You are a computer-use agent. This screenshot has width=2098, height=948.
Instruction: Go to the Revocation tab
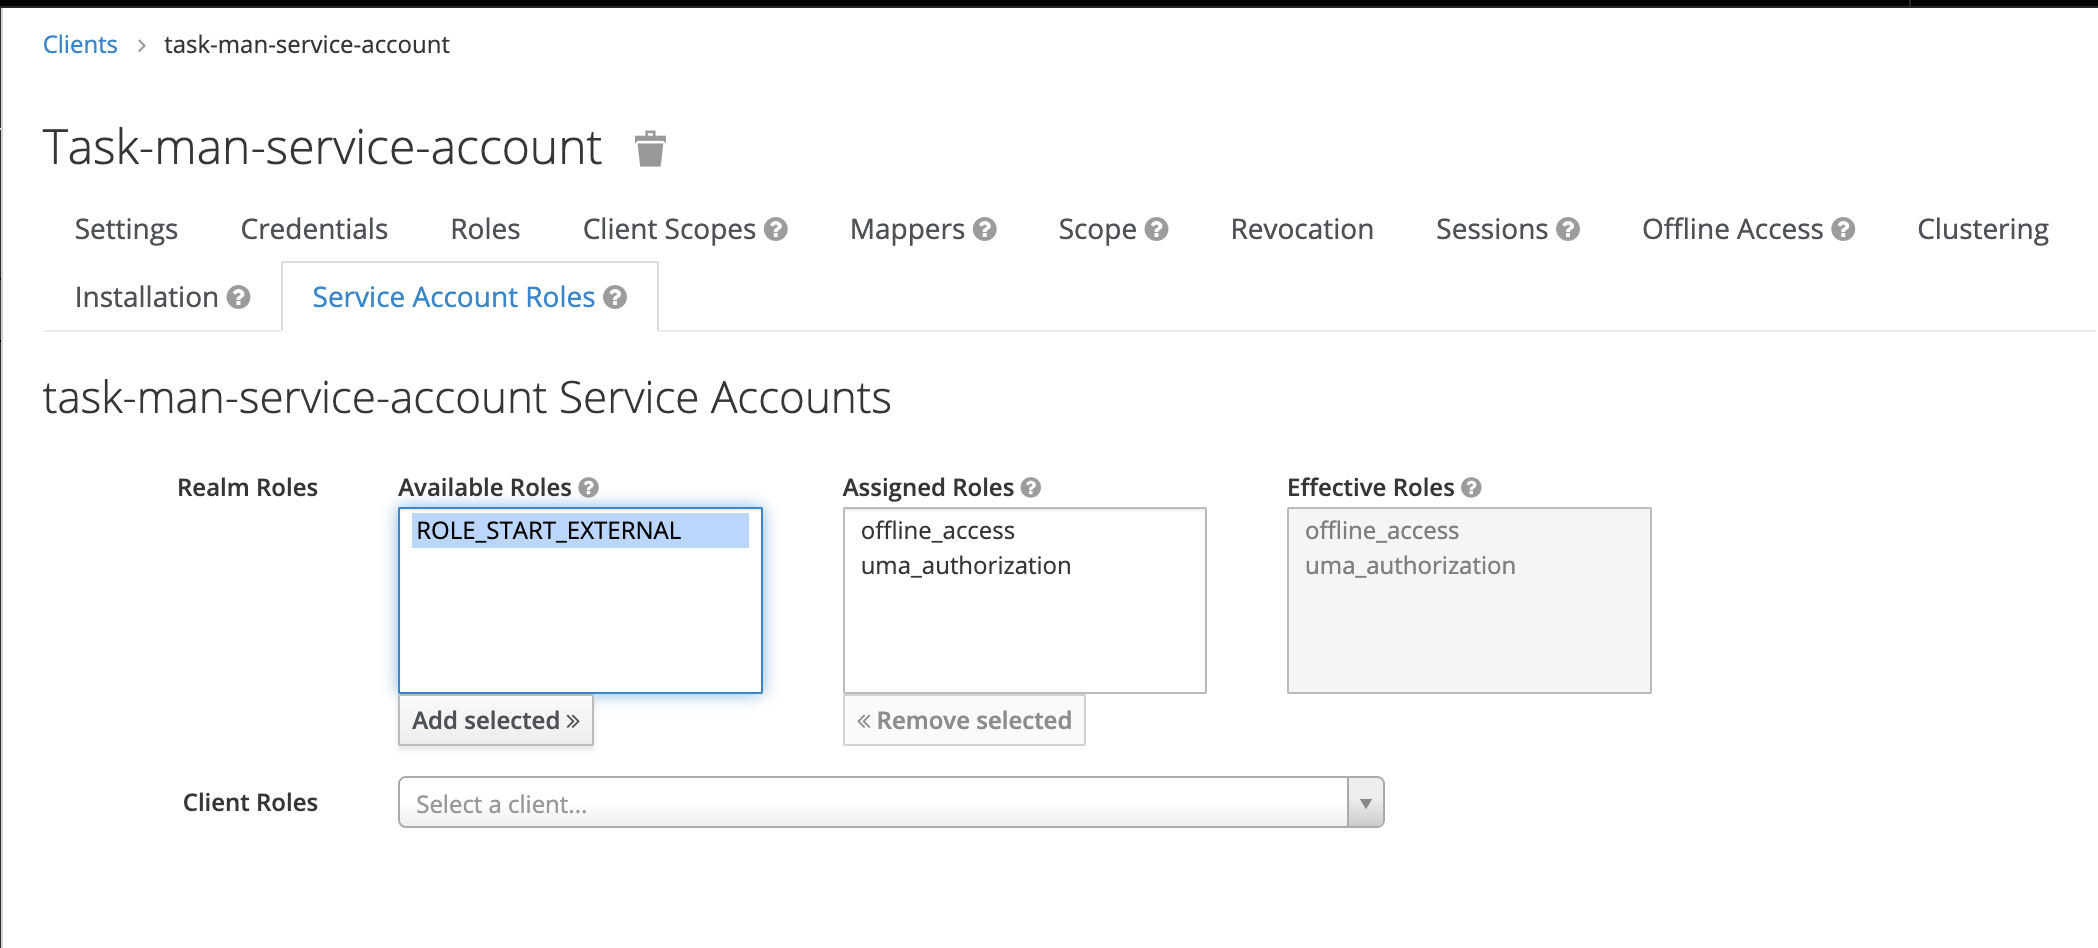click(x=1301, y=229)
